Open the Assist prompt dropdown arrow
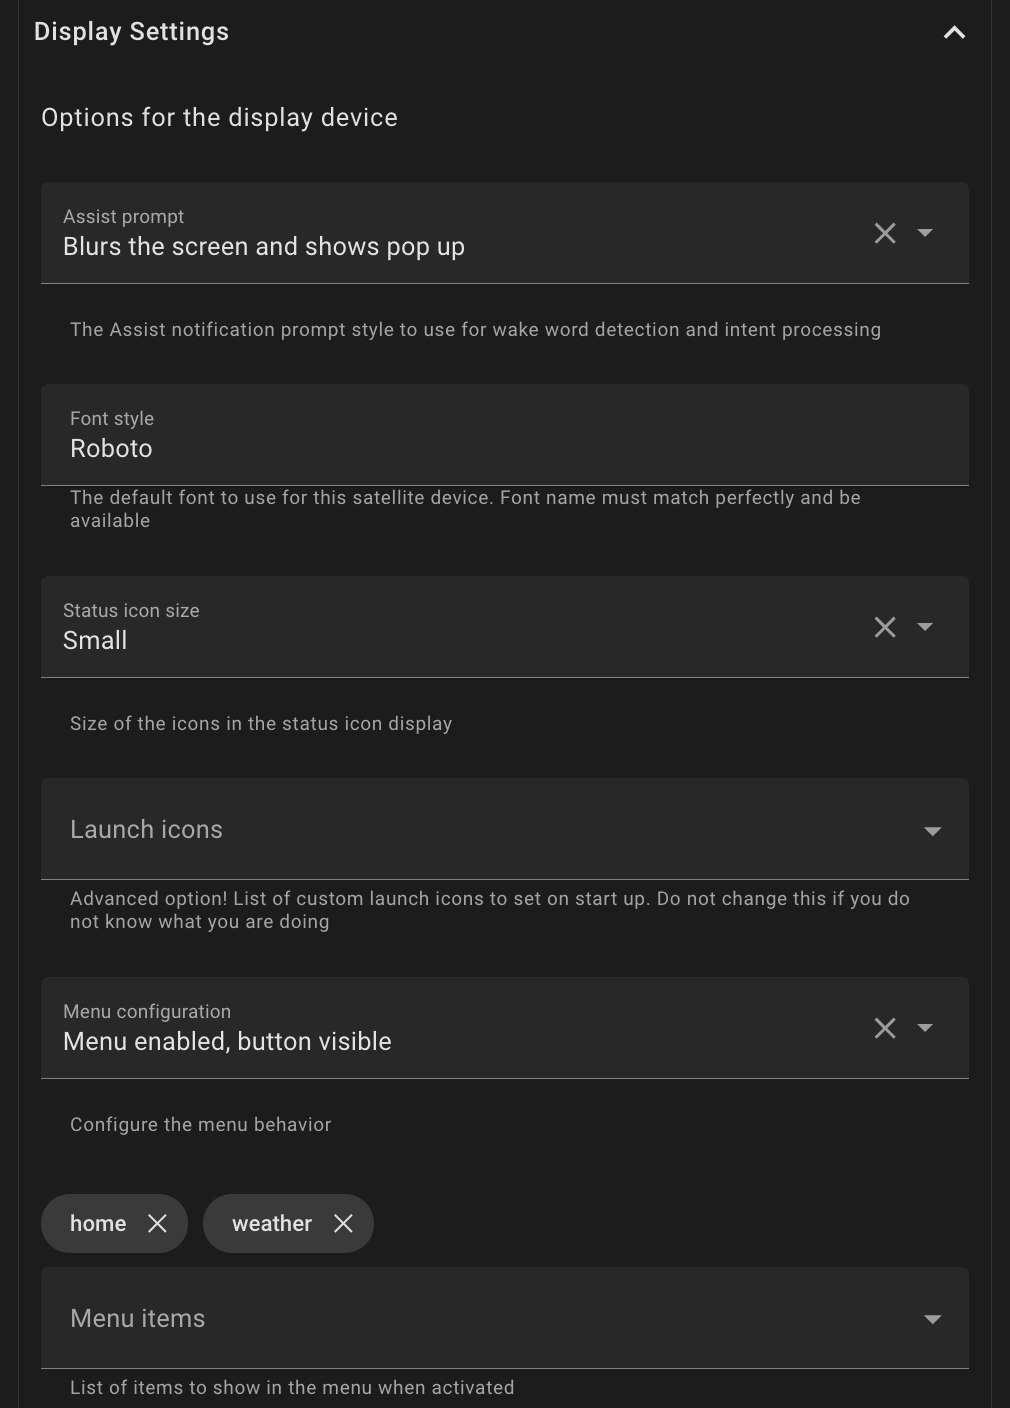 pyautogui.click(x=925, y=233)
